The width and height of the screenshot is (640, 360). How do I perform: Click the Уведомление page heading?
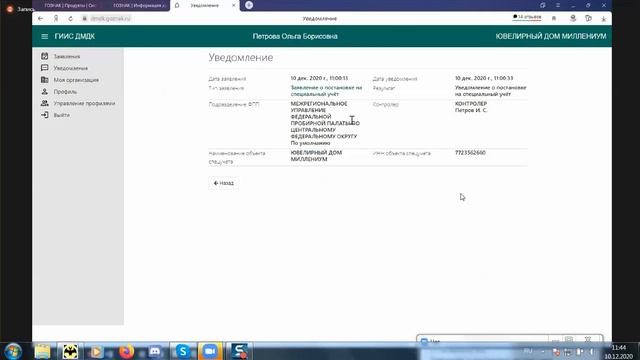241,58
